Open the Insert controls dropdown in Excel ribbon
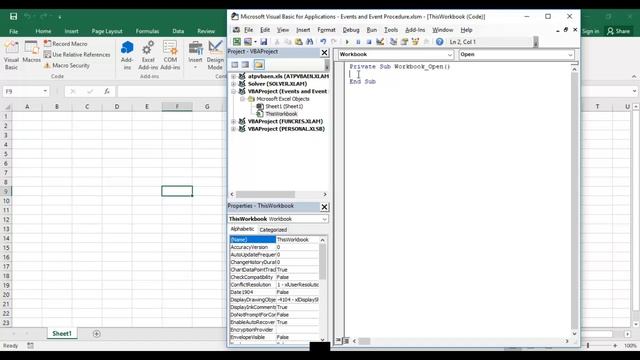Screen dimensions: 640x360 195,55
